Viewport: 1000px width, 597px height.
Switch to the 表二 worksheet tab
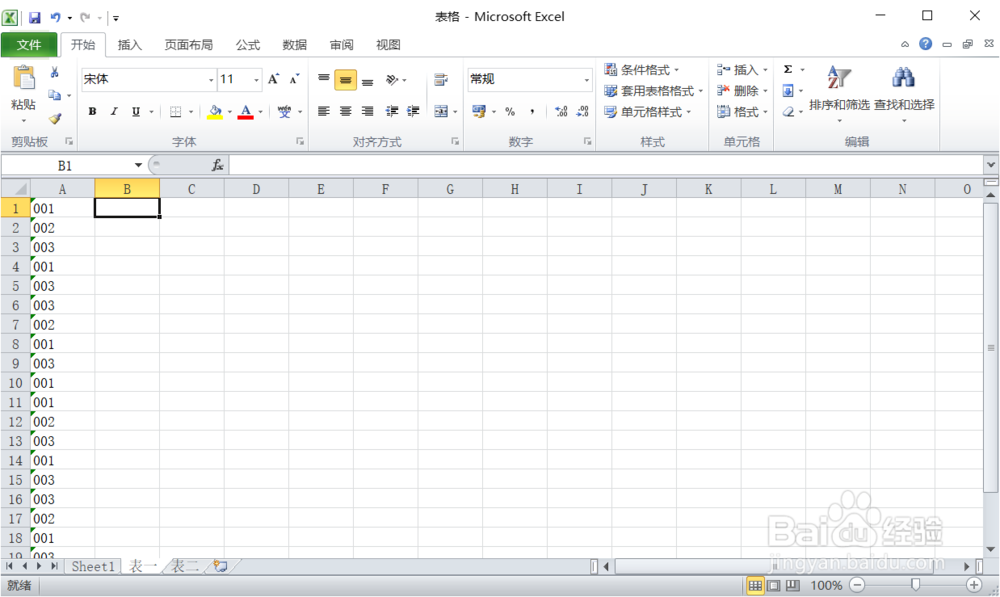click(x=185, y=566)
